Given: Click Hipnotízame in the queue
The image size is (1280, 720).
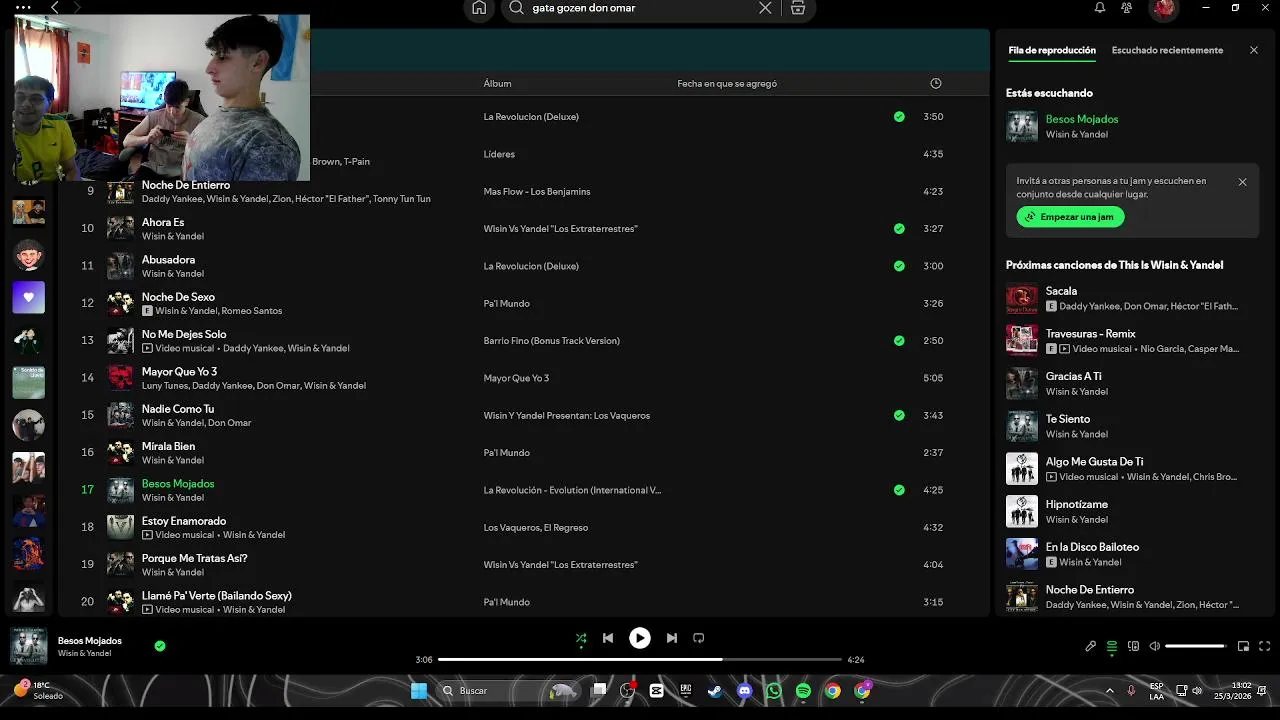Looking at the screenshot, I should (1077, 504).
